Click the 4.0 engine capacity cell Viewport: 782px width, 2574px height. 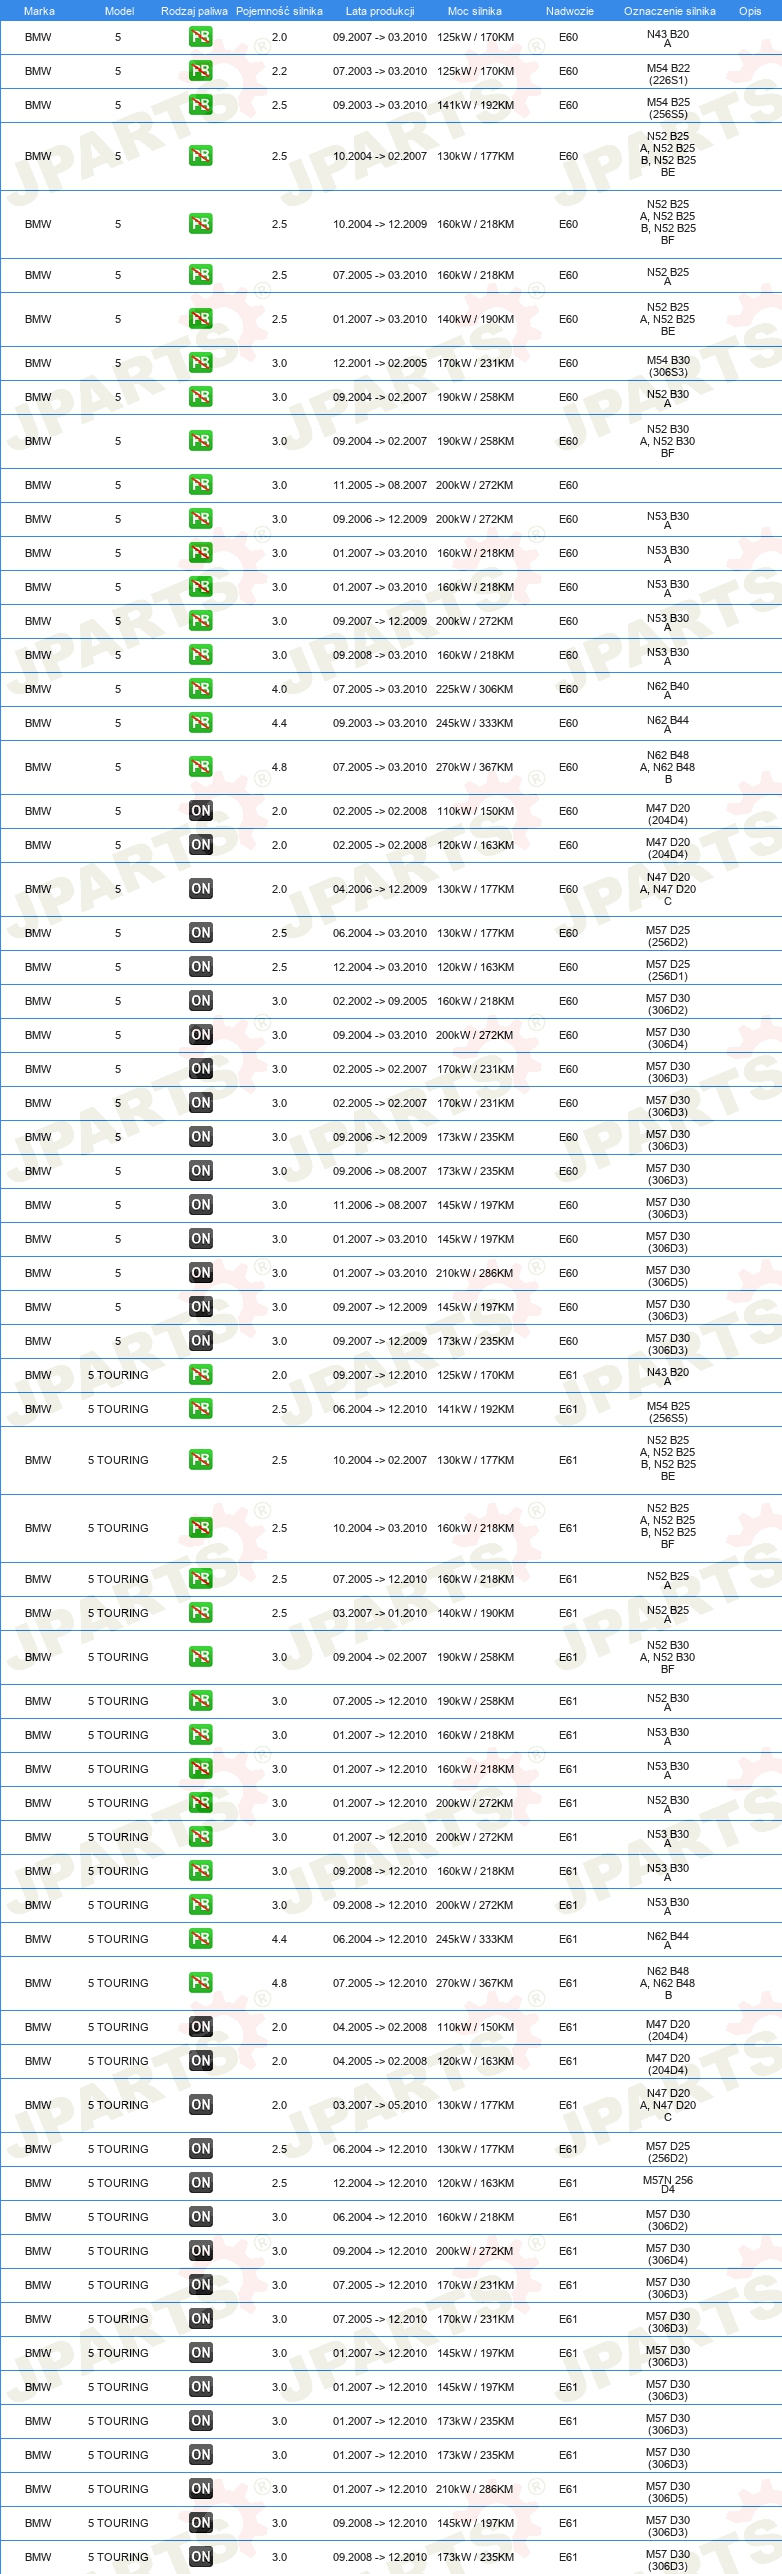click(279, 689)
